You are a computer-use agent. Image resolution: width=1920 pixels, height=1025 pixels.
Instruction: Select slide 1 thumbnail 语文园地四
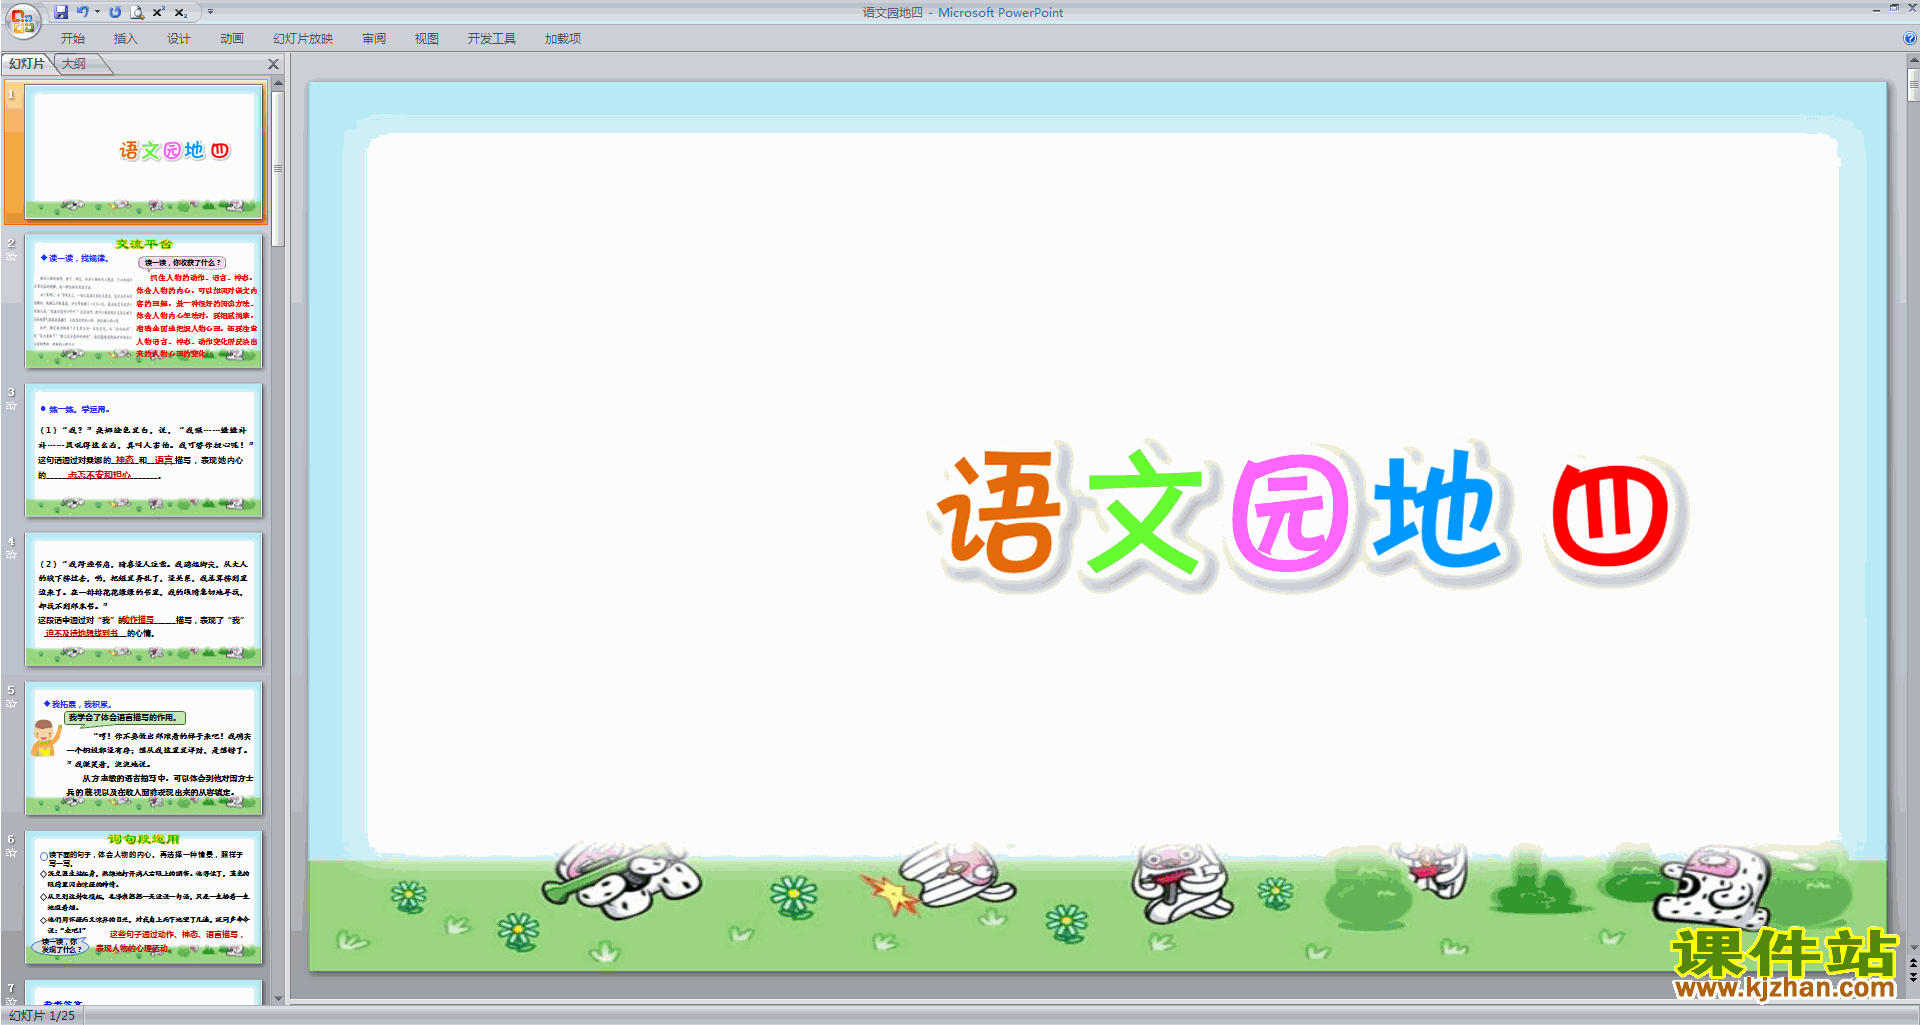tap(144, 152)
